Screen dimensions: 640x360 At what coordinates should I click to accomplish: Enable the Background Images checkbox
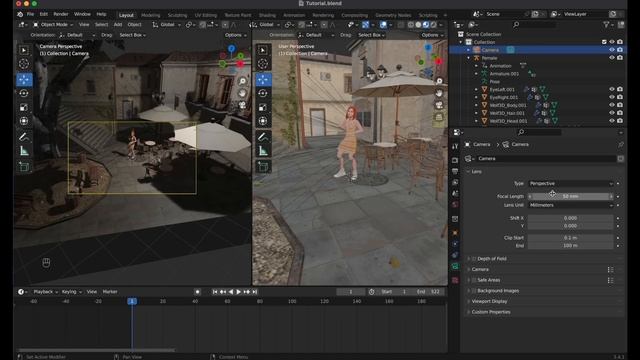pos(474,291)
